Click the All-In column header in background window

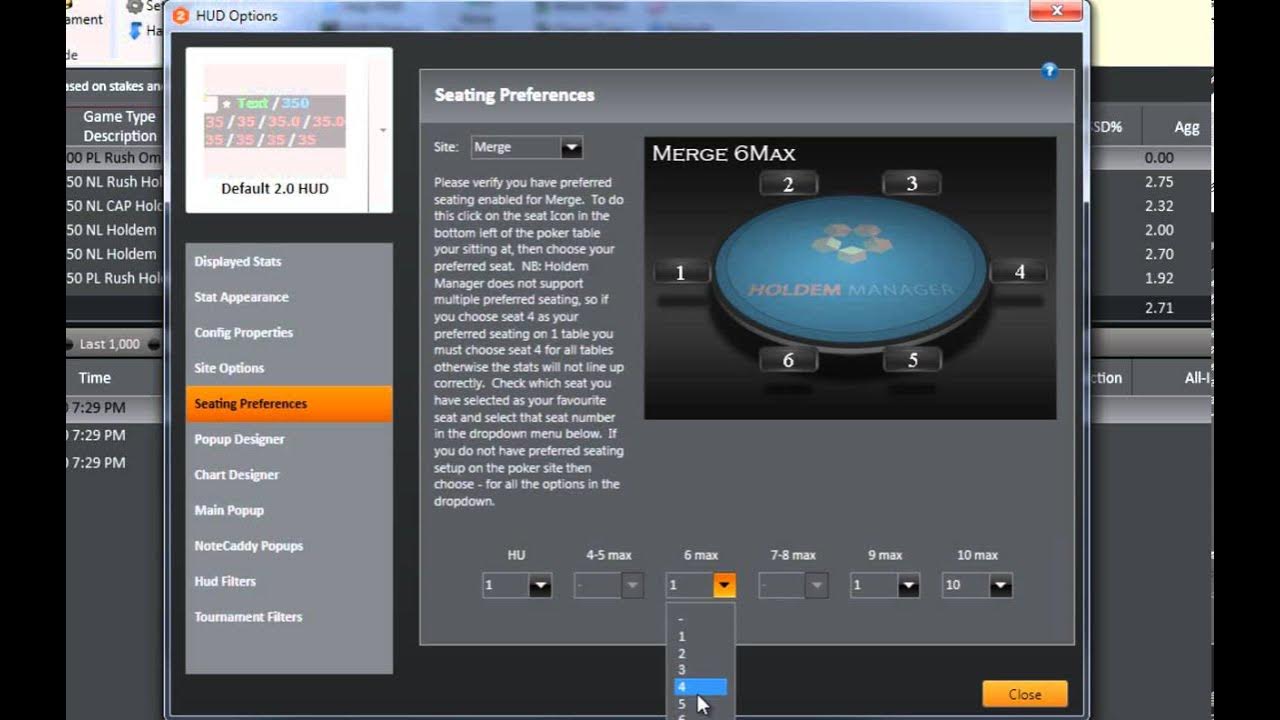[x=1198, y=378]
